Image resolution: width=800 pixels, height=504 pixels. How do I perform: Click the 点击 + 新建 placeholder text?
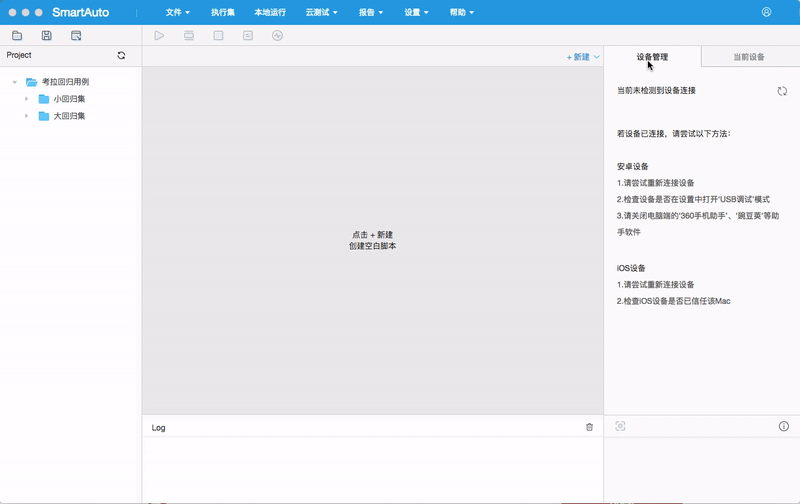point(372,235)
